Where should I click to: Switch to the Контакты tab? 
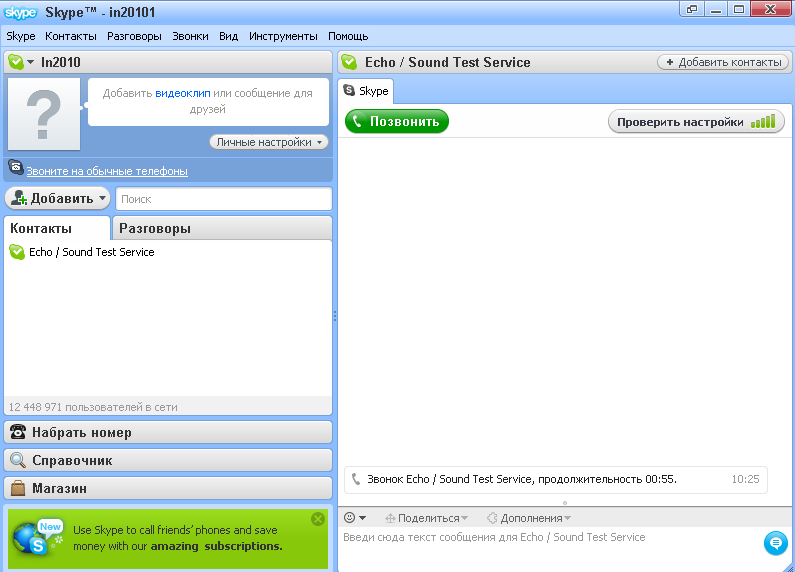(57, 228)
